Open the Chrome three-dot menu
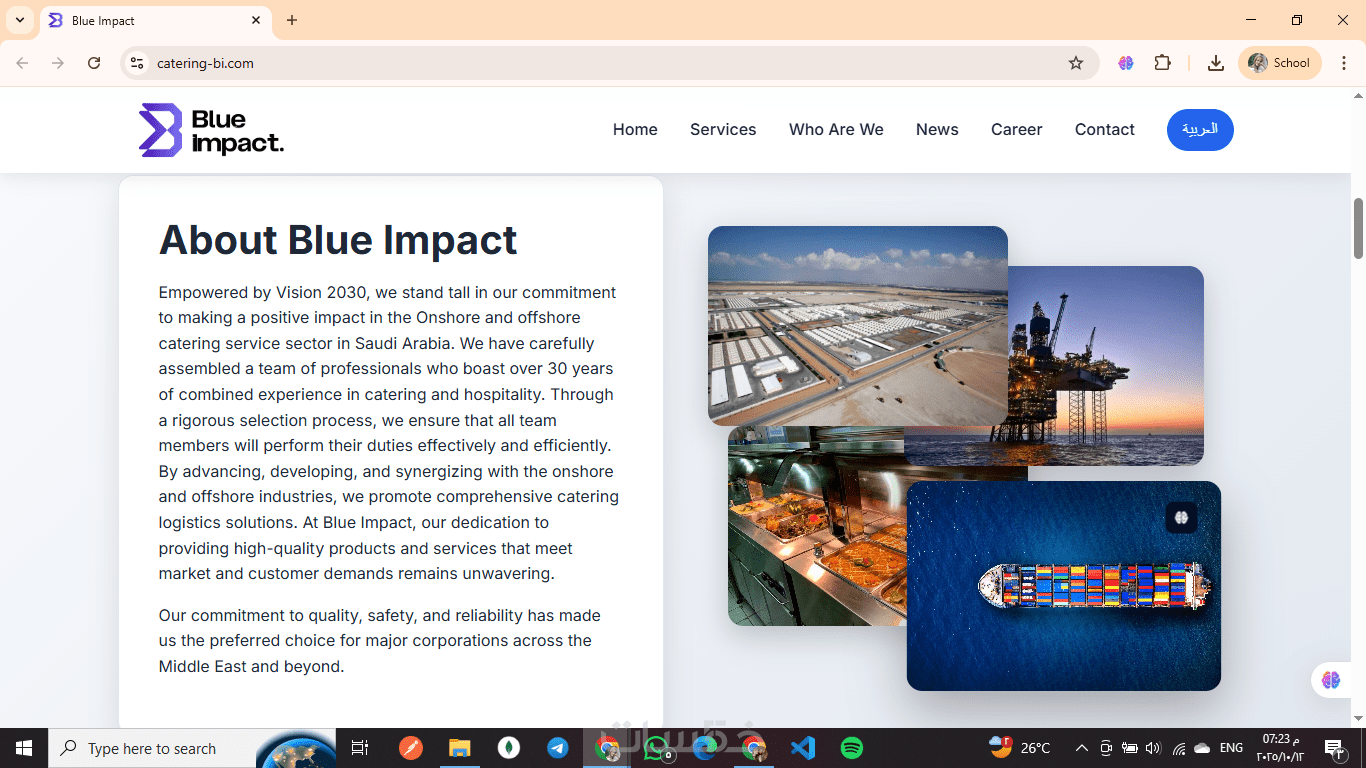1366x768 pixels. (1345, 63)
